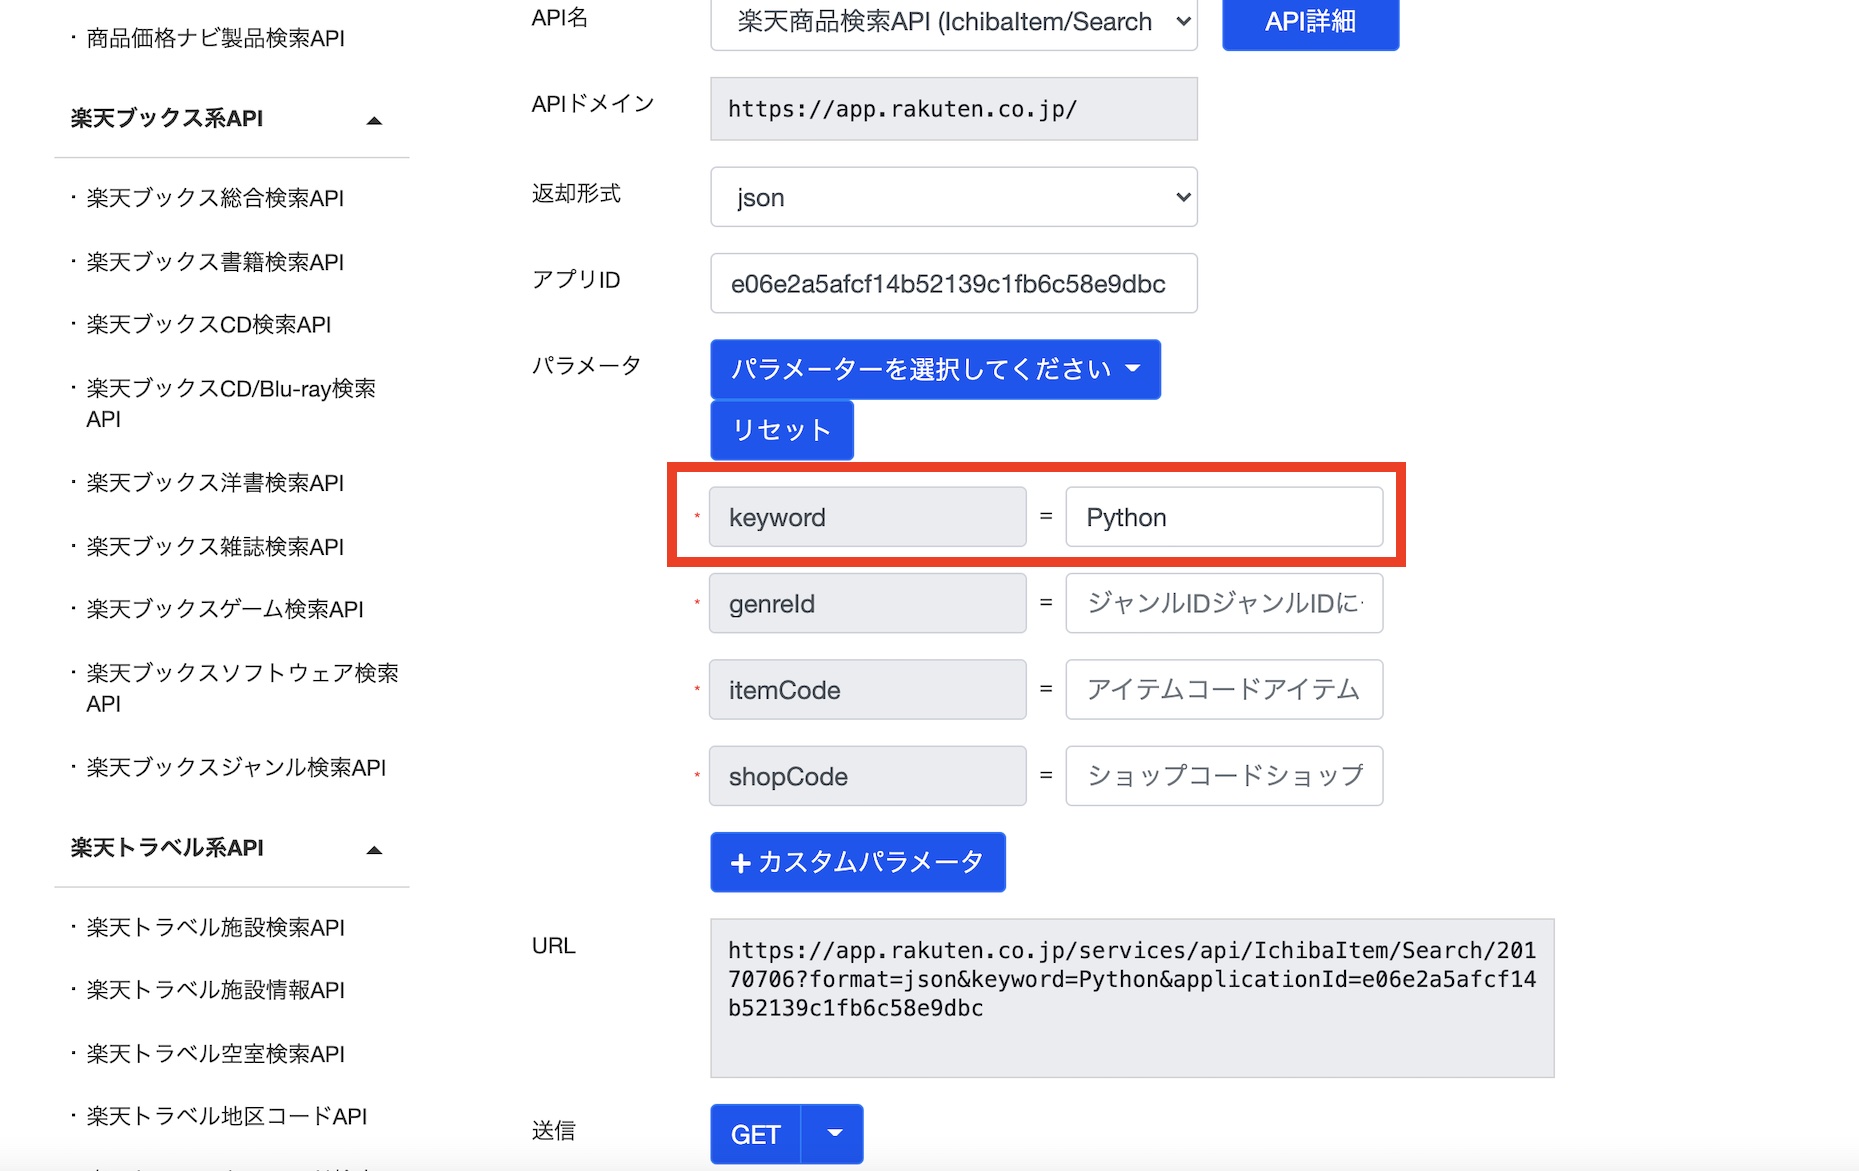Collapse the 楽天トラベル系API section arrow
The image size is (1859, 1171).
[374, 850]
